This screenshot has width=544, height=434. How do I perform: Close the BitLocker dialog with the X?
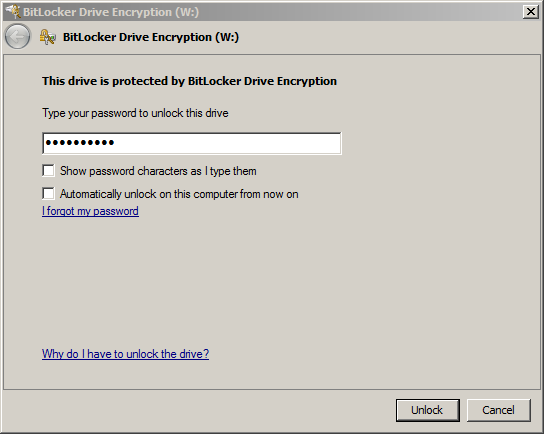pyautogui.click(x=530, y=12)
